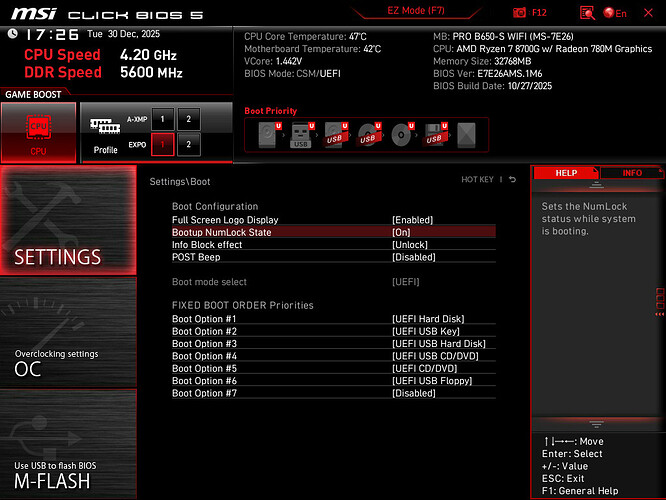Image resolution: width=666 pixels, height=500 pixels.
Task: Open the SETTINGS section
Action: pyautogui.click(x=68, y=220)
